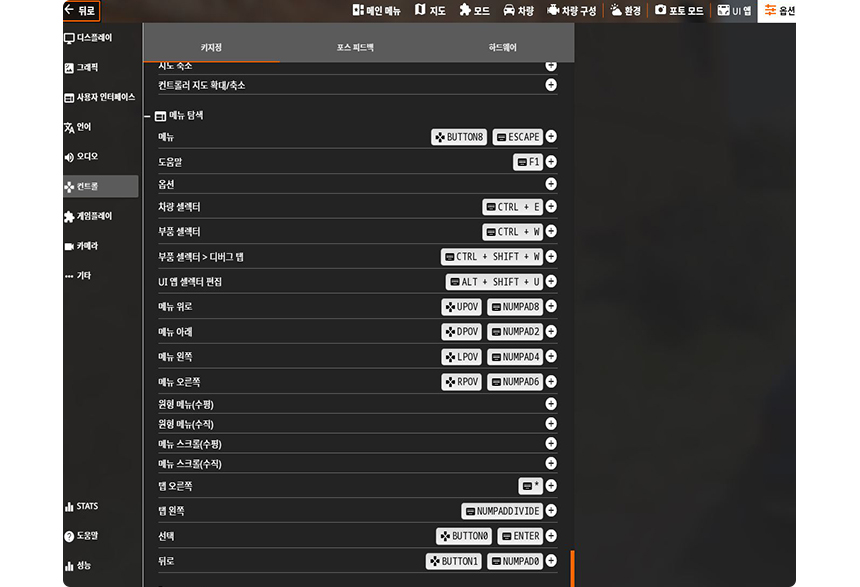The image size is (860, 587).
Task: Click the orange scrollbar in the bindings list
Action: pos(571,567)
